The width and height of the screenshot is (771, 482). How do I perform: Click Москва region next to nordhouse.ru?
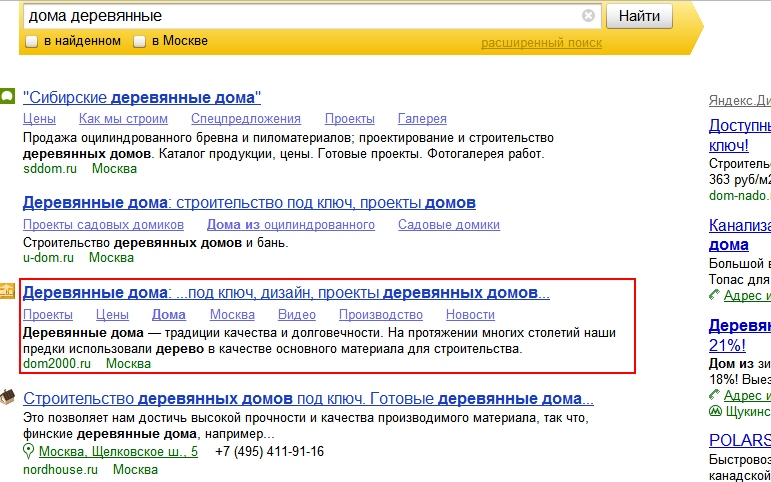[135, 470]
